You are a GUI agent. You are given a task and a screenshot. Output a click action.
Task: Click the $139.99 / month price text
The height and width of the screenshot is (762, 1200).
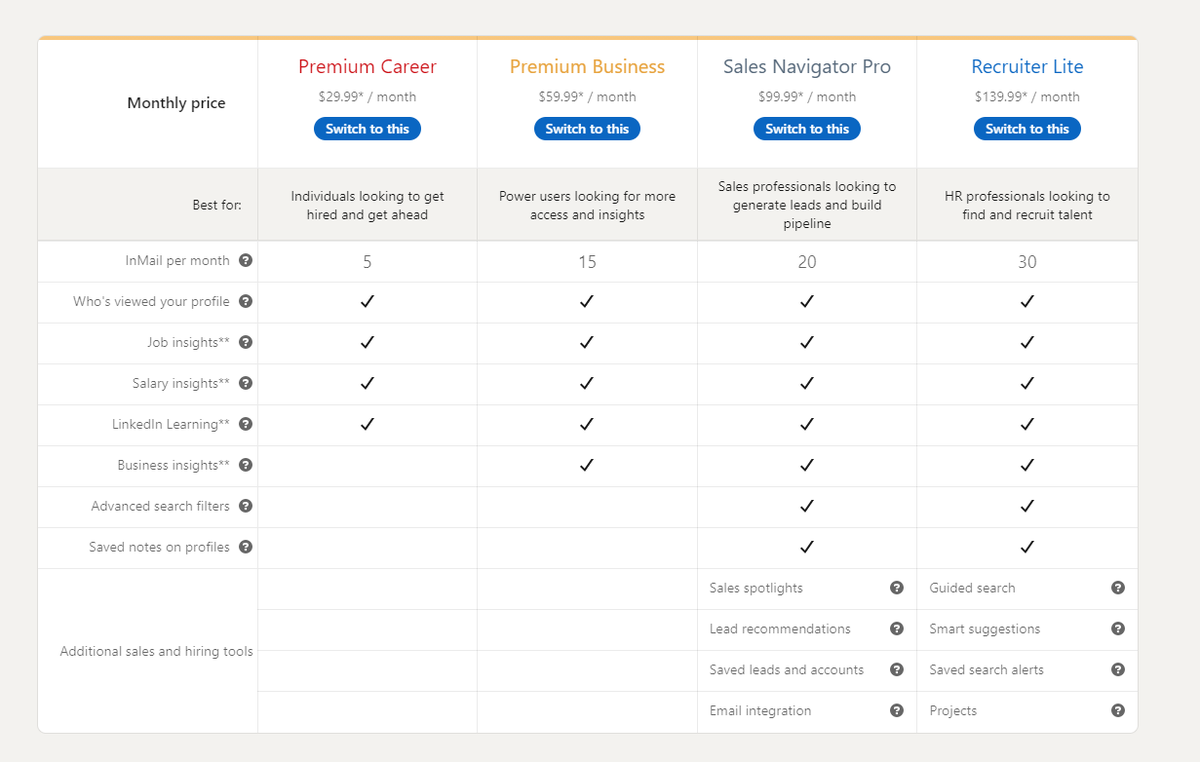(1027, 97)
